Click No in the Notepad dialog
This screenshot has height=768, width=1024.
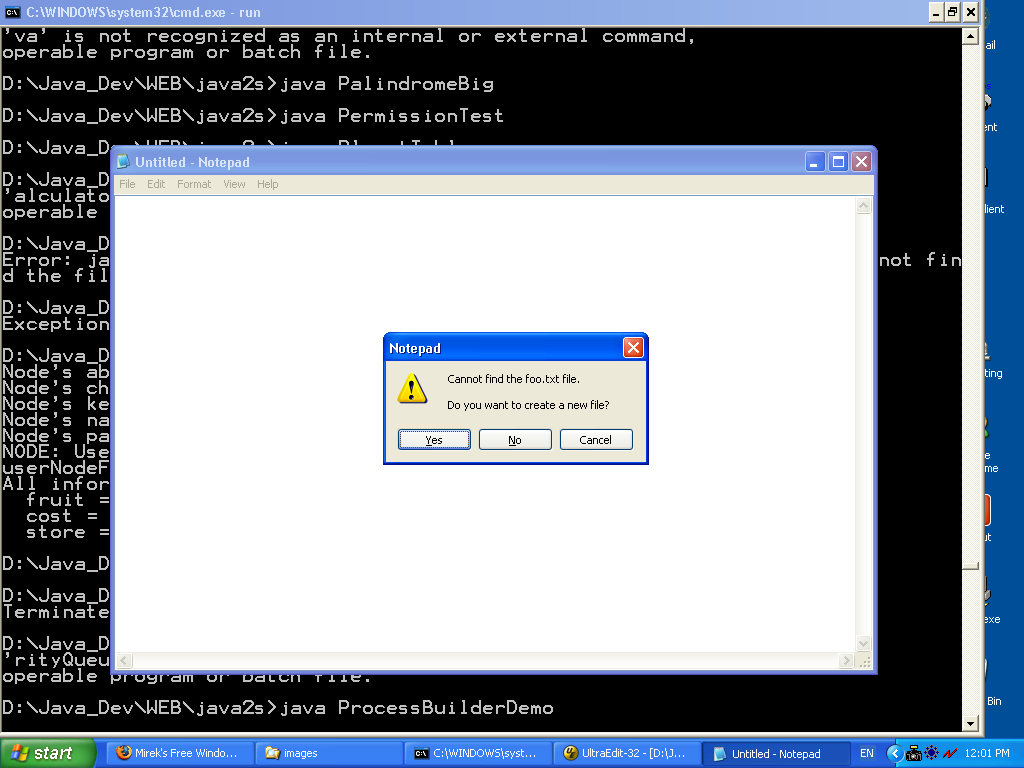[x=515, y=440]
